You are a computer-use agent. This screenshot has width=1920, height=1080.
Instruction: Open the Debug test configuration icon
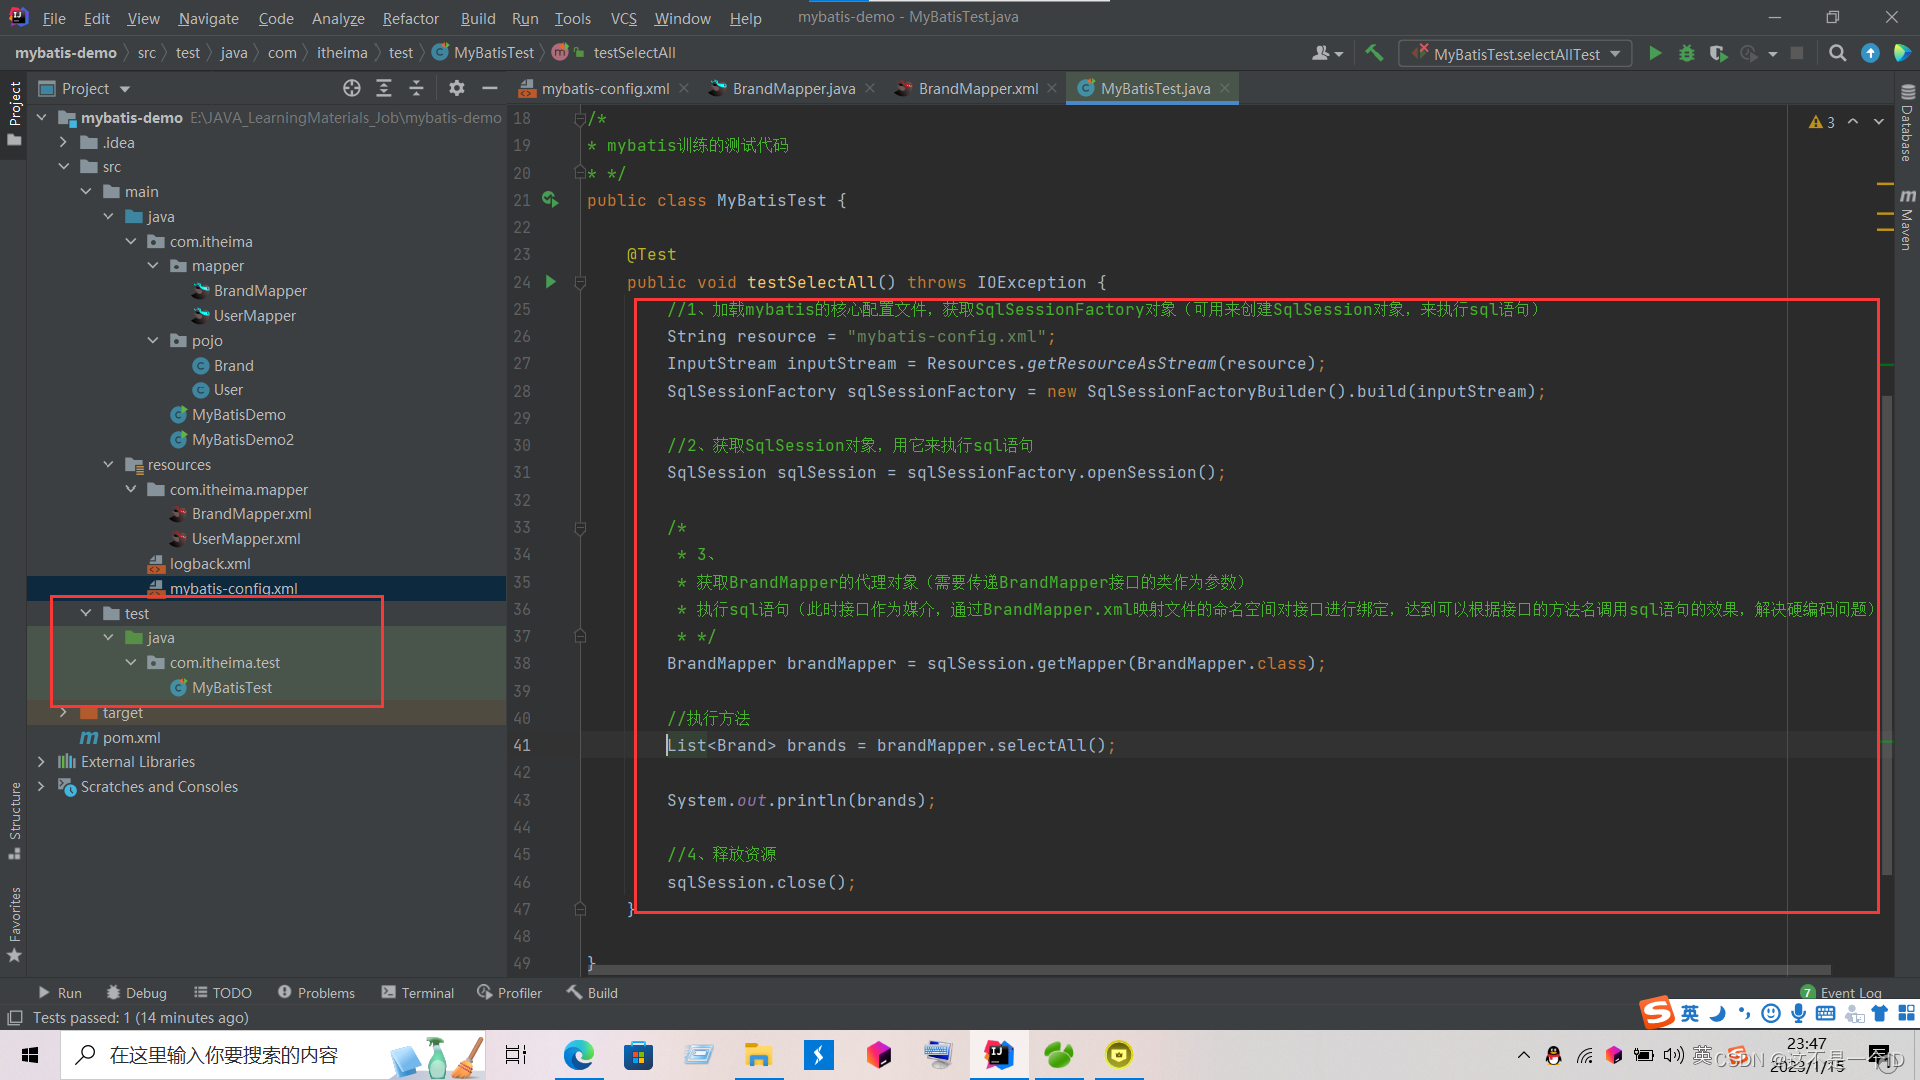[1688, 53]
